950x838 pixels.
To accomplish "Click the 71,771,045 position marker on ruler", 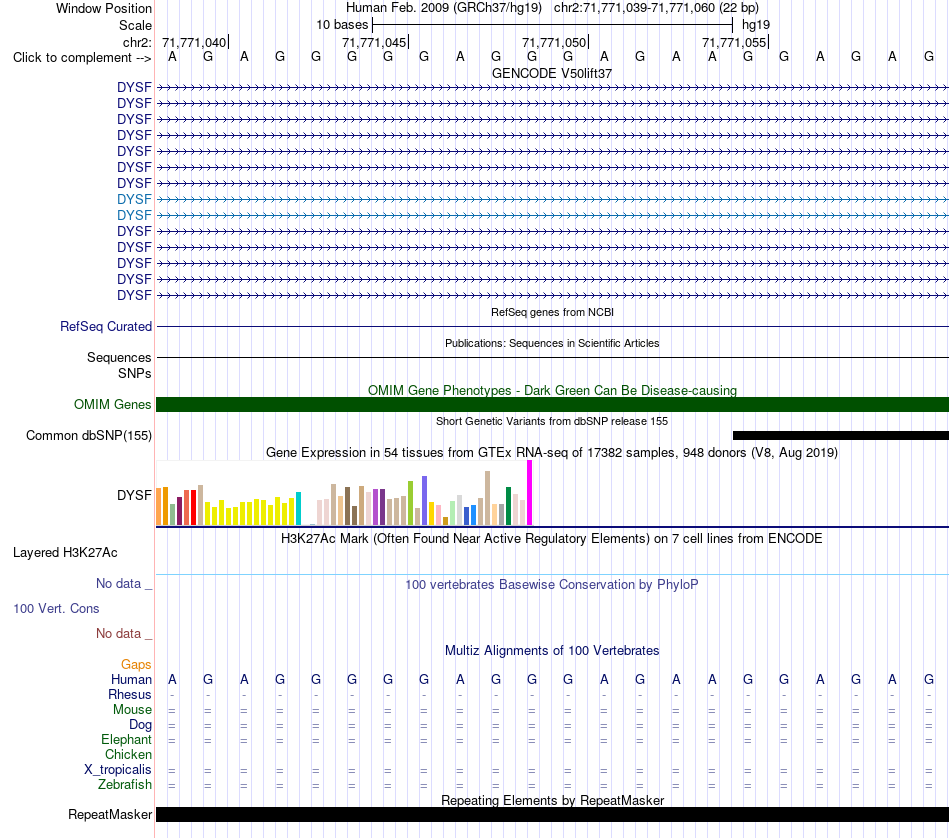I will [375, 42].
